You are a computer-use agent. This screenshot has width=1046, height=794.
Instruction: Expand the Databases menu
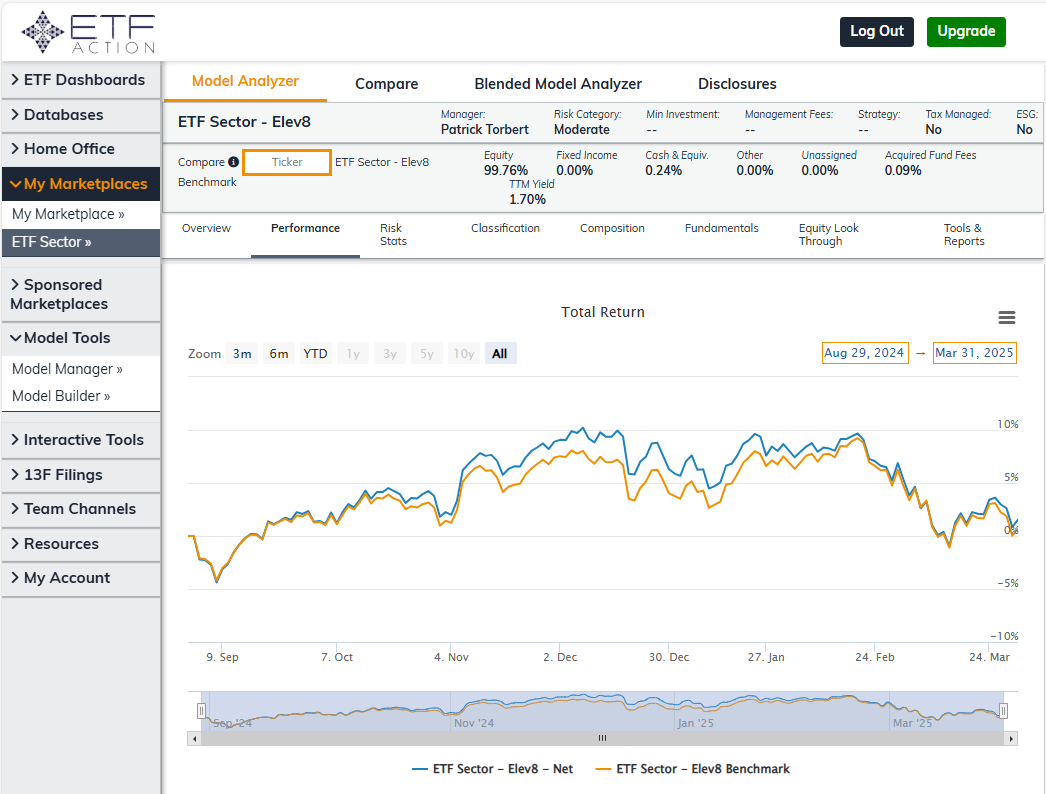pyautogui.click(x=81, y=115)
